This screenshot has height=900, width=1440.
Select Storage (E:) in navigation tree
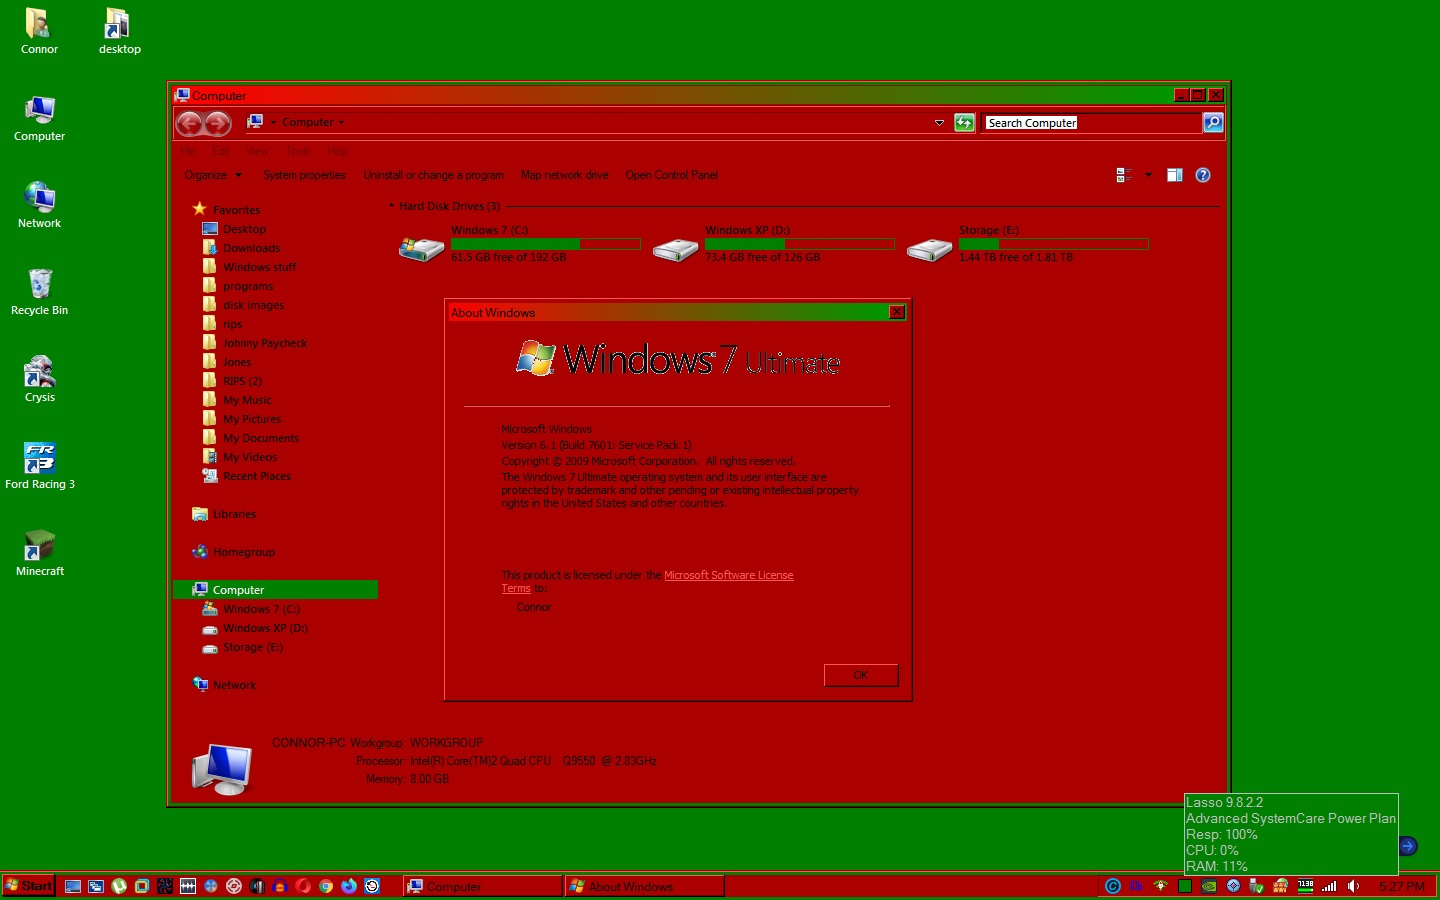(x=253, y=647)
